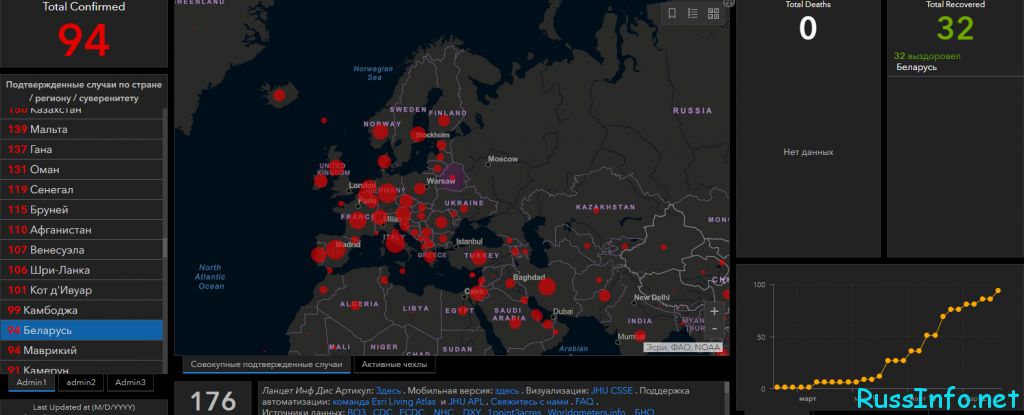Click the latest point on the cases chart
The height and width of the screenshot is (415, 1024).
(x=998, y=291)
